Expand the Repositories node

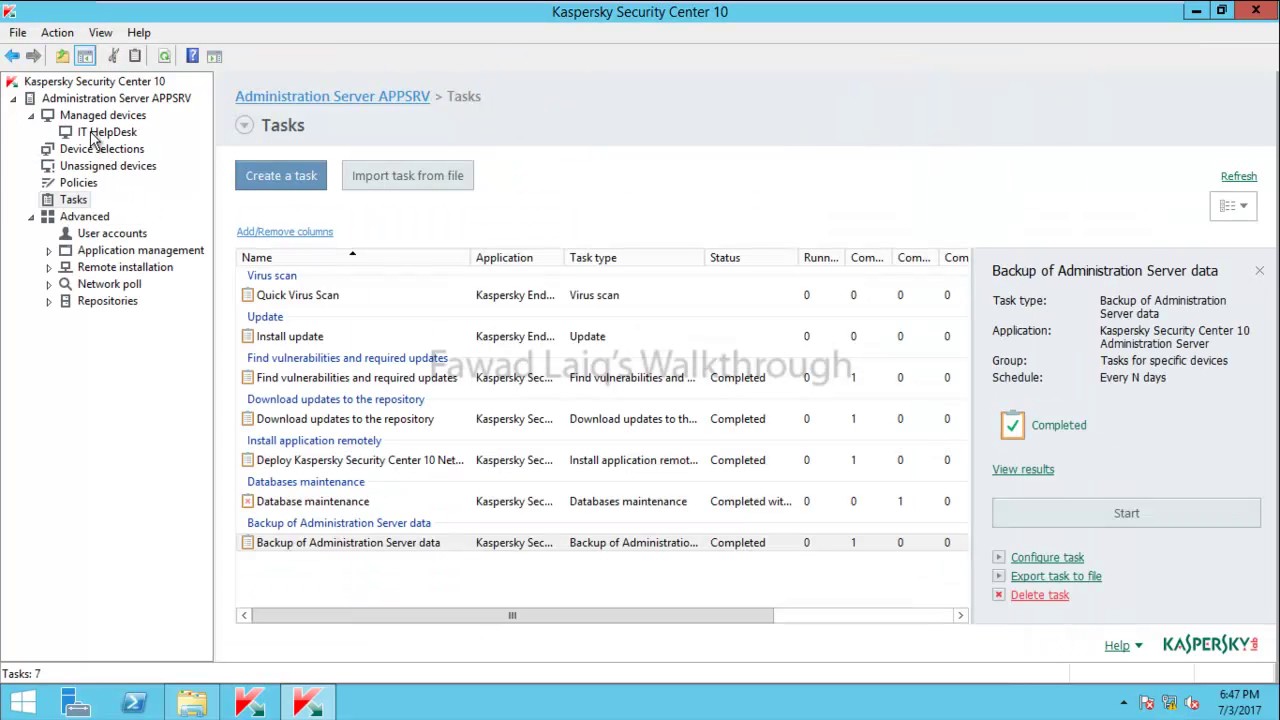(49, 302)
